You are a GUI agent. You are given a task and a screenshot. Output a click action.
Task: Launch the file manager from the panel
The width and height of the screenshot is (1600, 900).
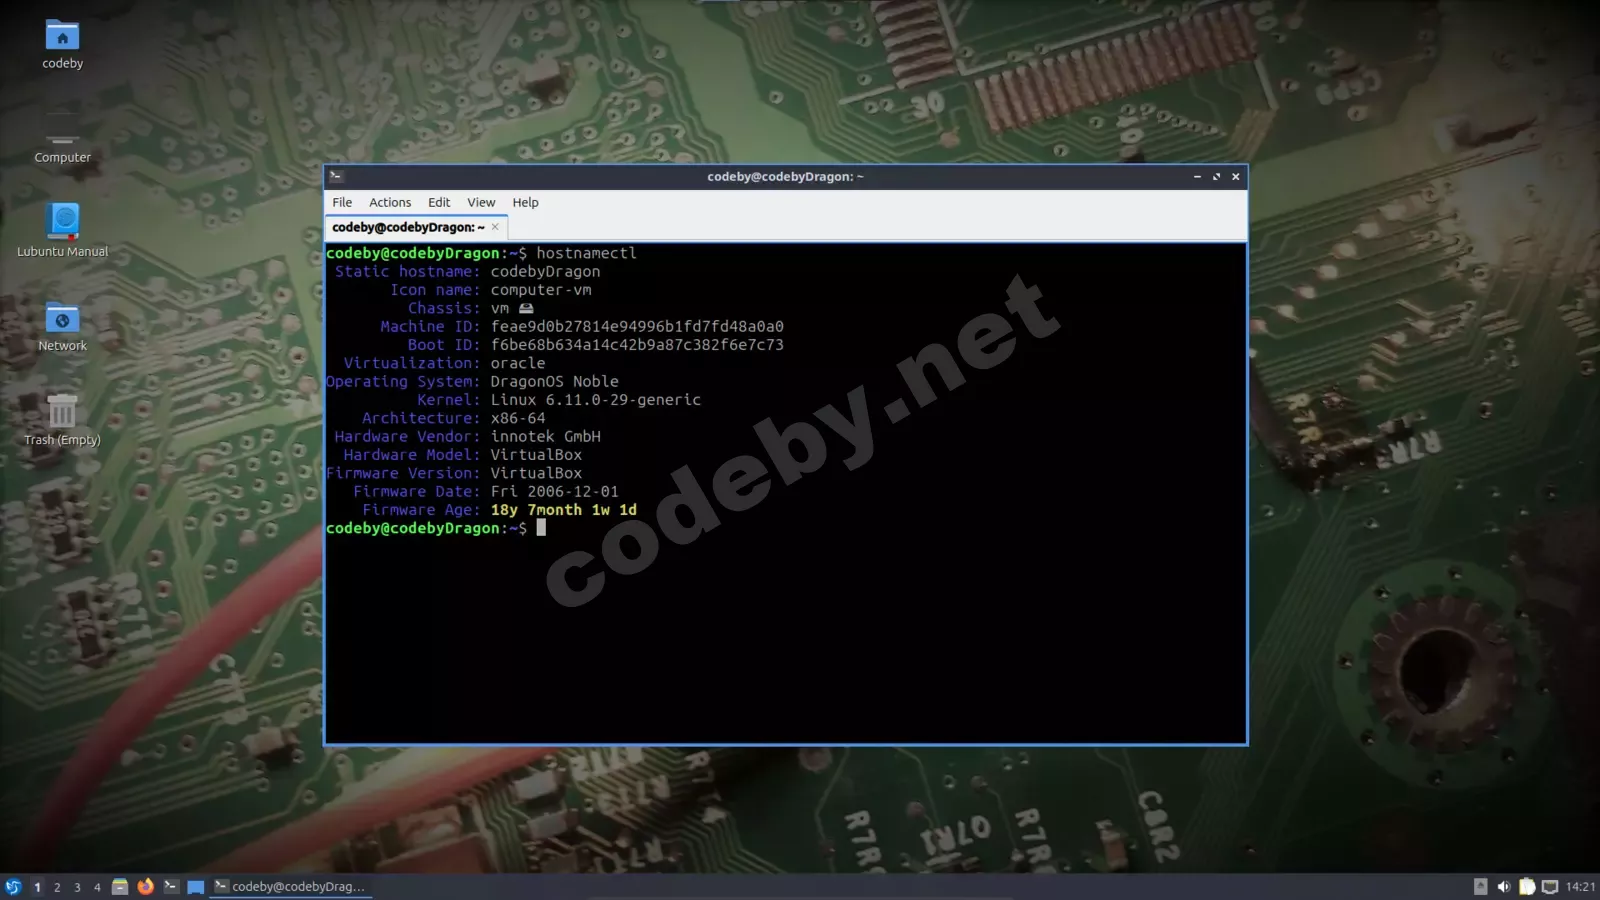point(120,887)
